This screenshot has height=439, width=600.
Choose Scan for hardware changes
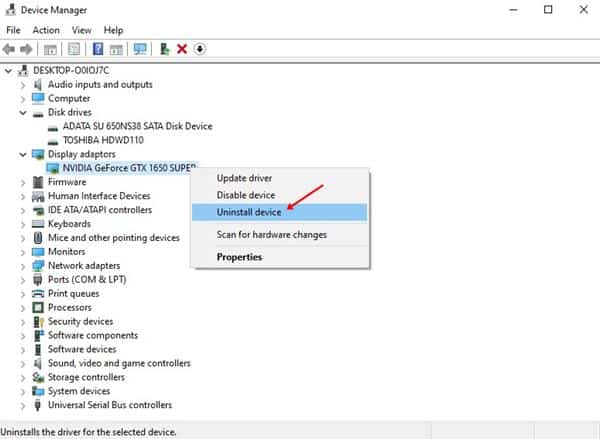[x=280, y=235]
